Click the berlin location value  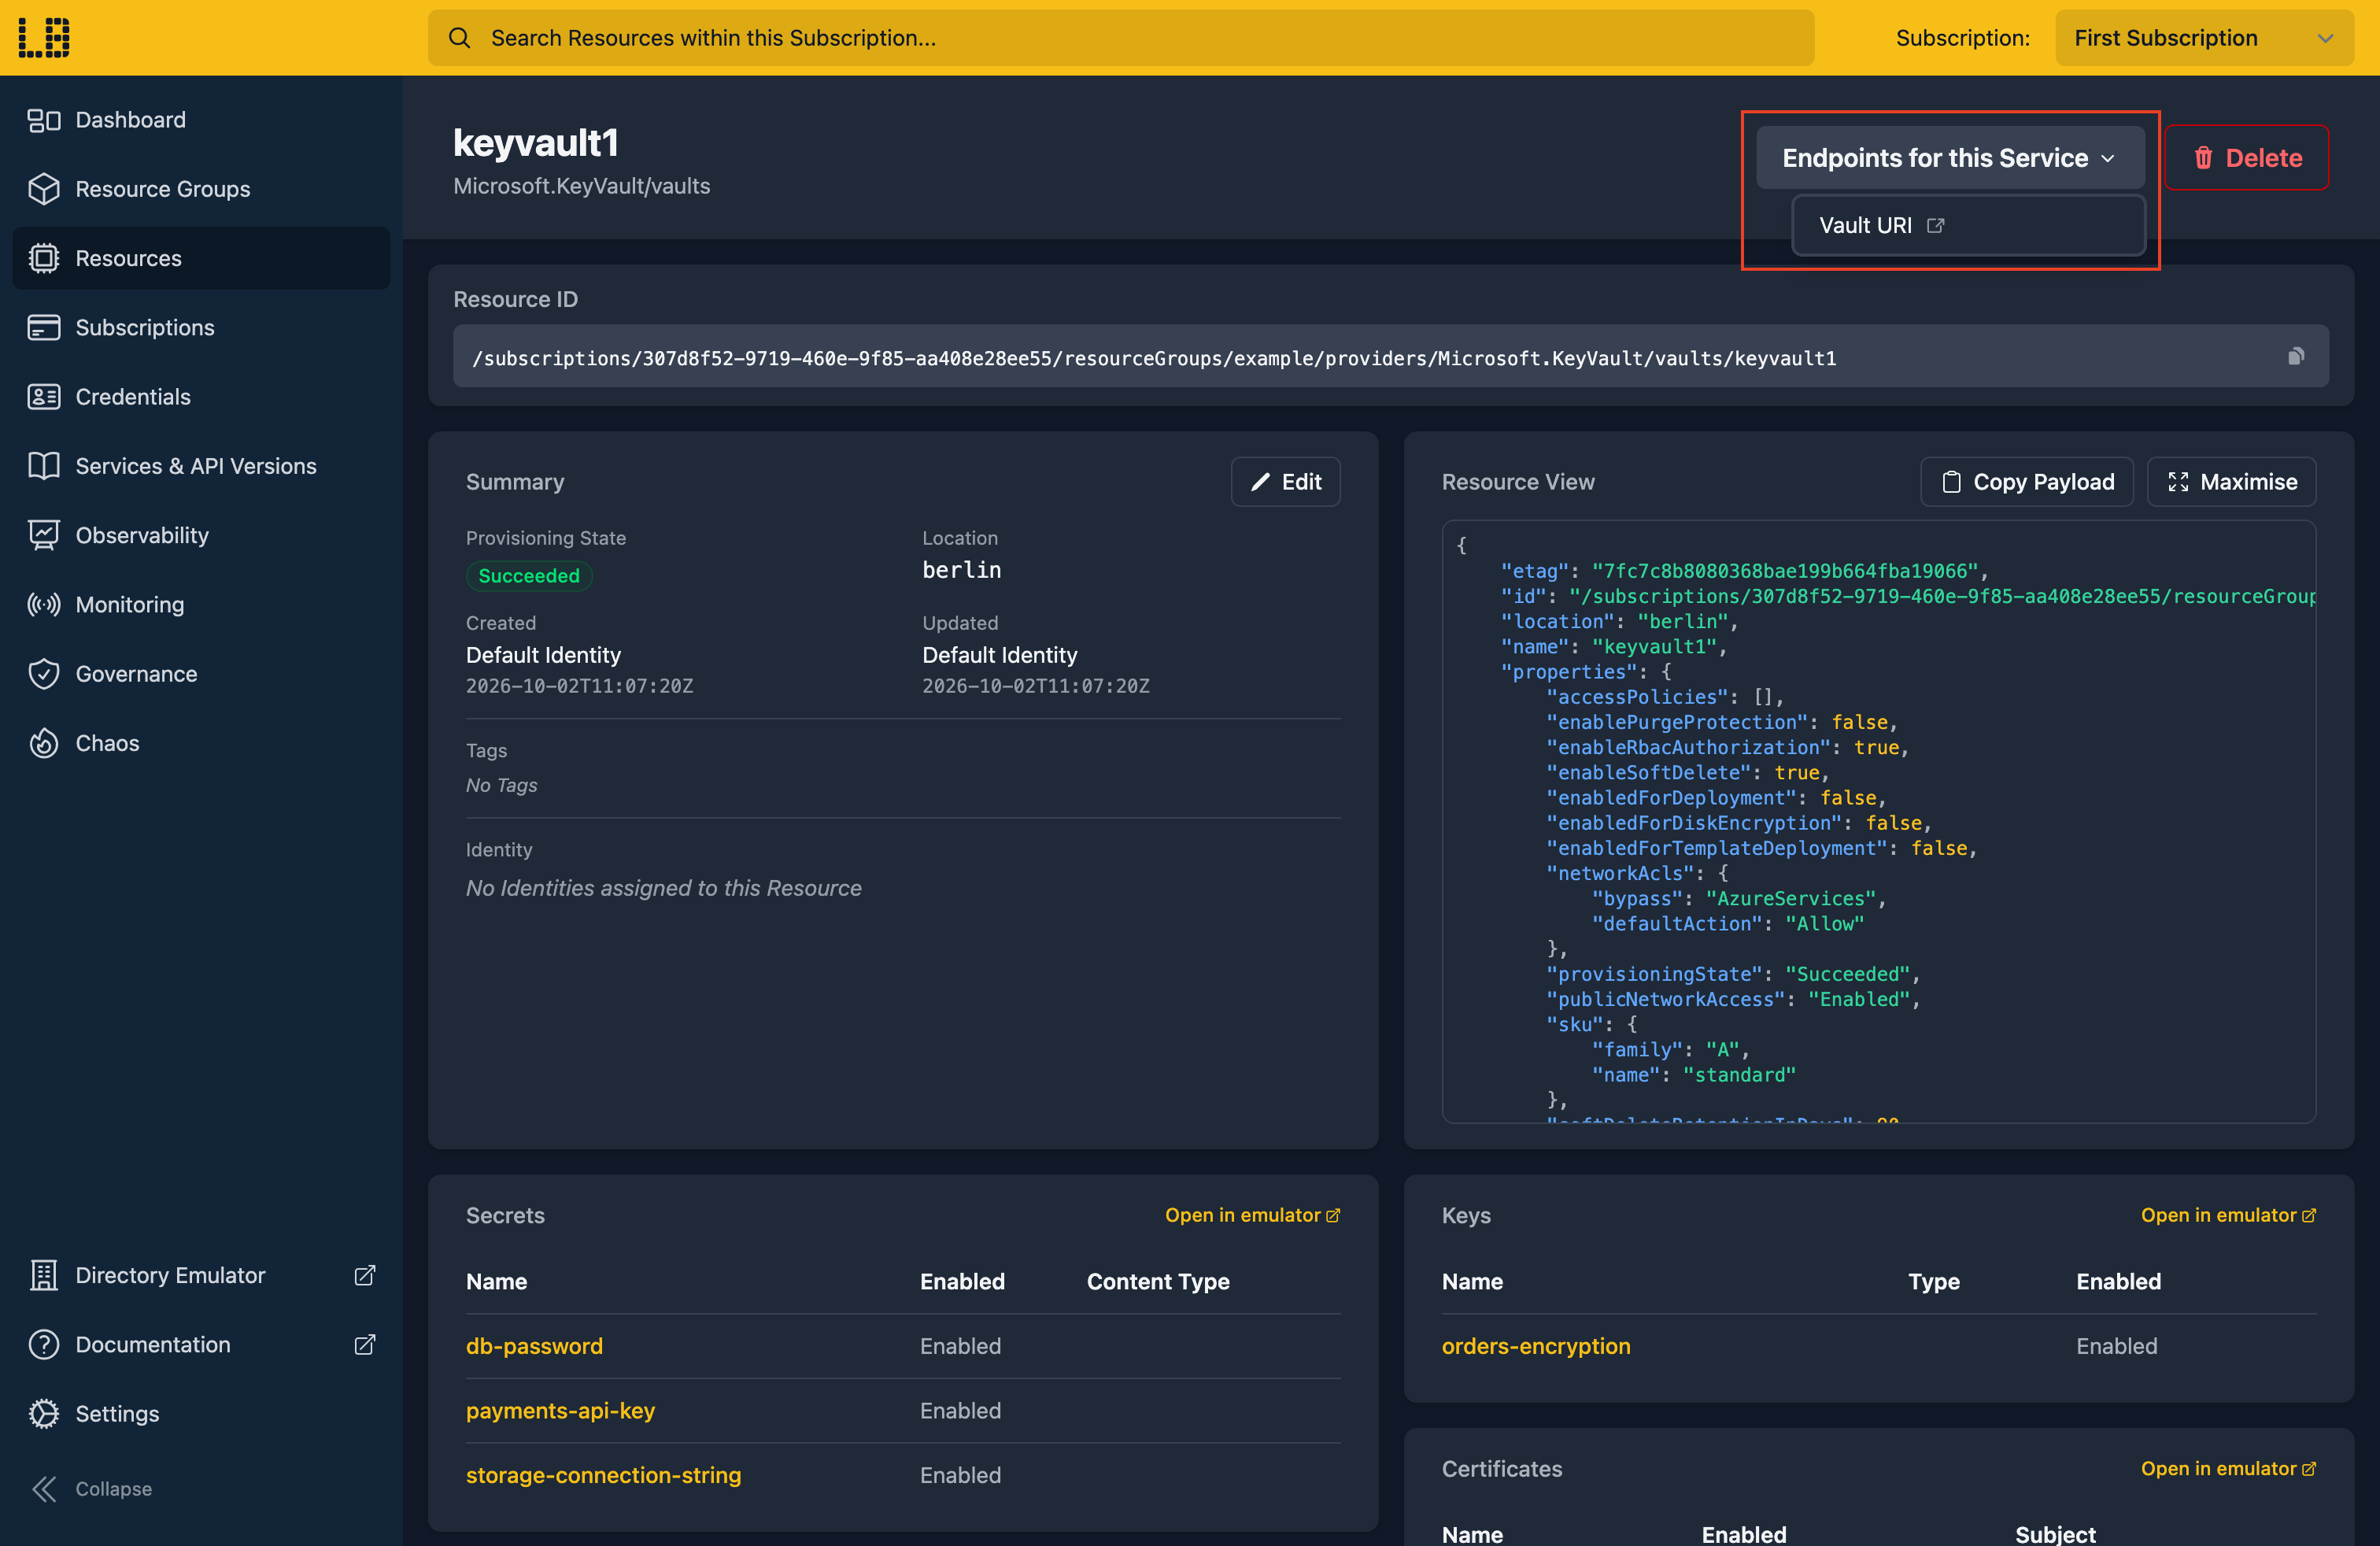(x=961, y=569)
